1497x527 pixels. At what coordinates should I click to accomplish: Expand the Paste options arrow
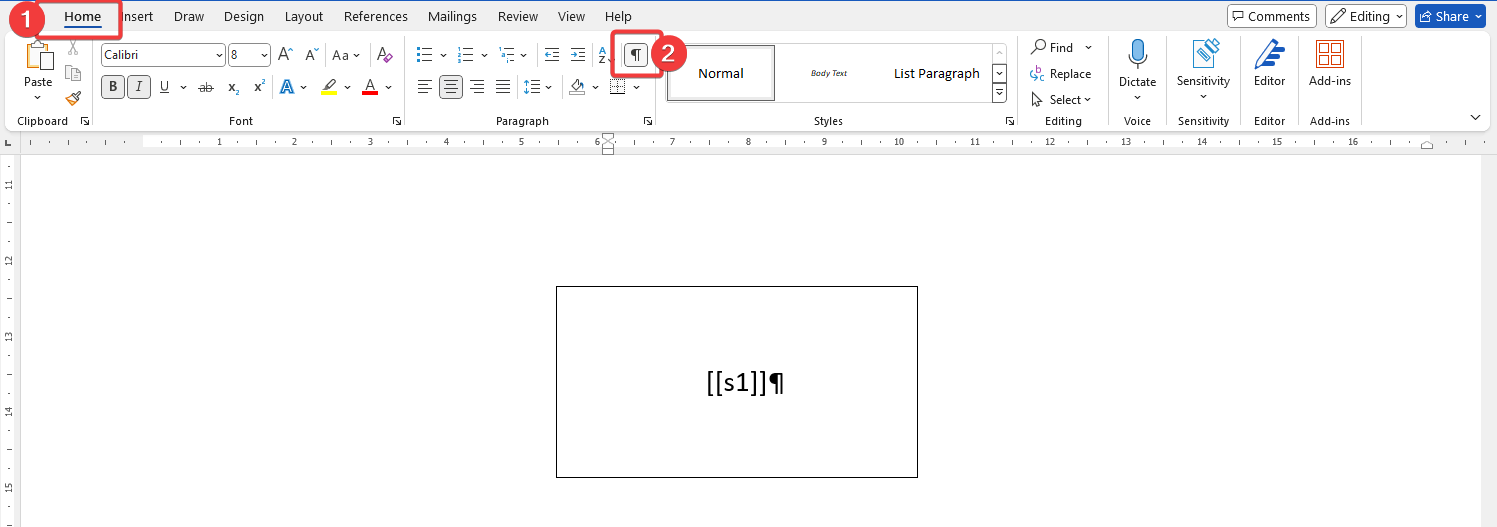coord(38,98)
